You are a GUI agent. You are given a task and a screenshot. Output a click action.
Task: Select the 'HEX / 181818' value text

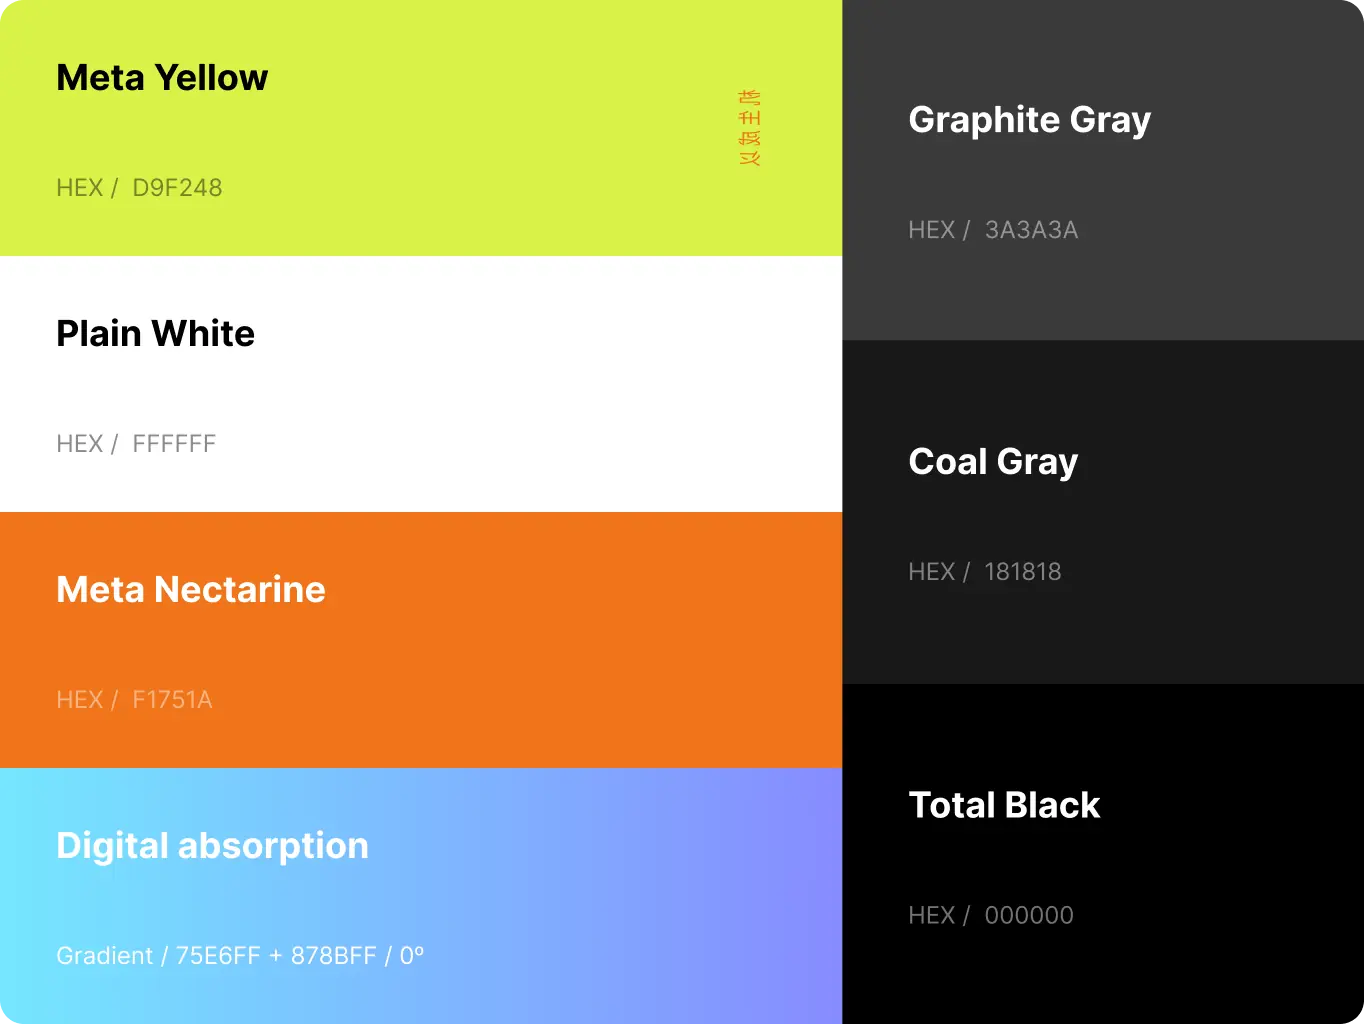coord(985,572)
